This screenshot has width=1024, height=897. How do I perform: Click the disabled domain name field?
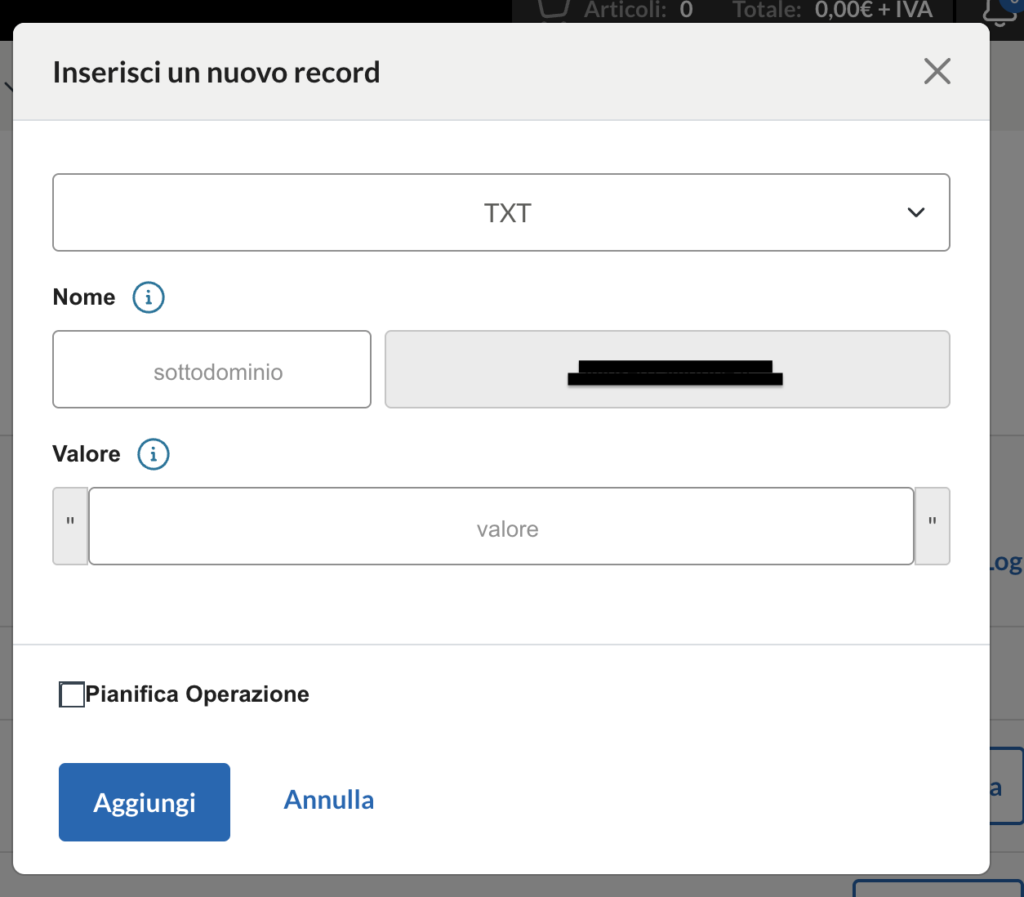click(x=667, y=370)
